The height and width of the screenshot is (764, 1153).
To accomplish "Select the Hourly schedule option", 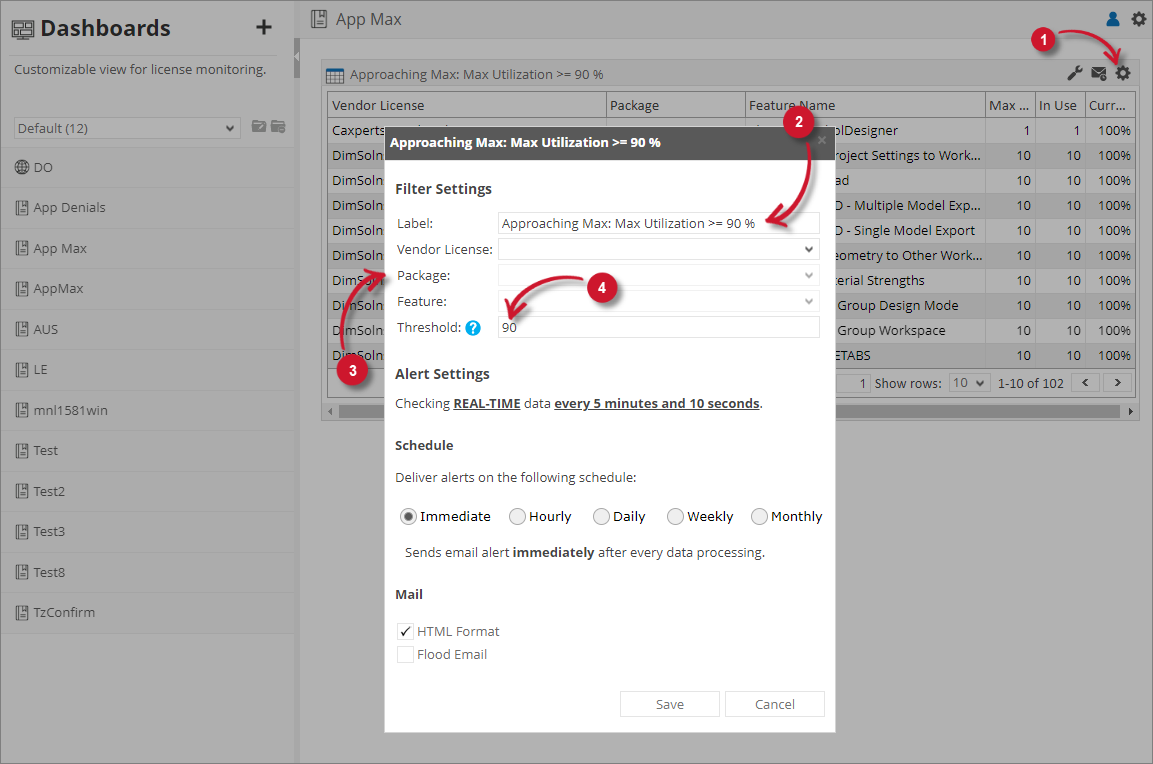I will [x=517, y=517].
